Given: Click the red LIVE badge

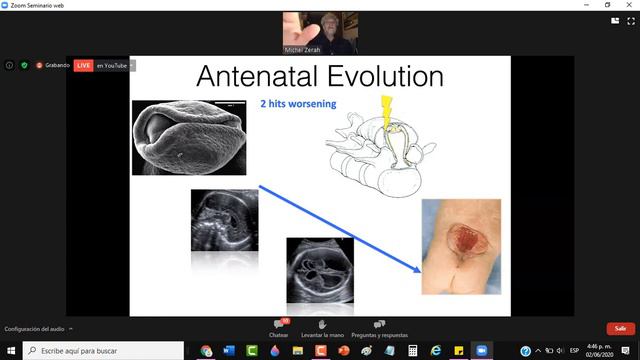Looking at the screenshot, I should pos(84,65).
